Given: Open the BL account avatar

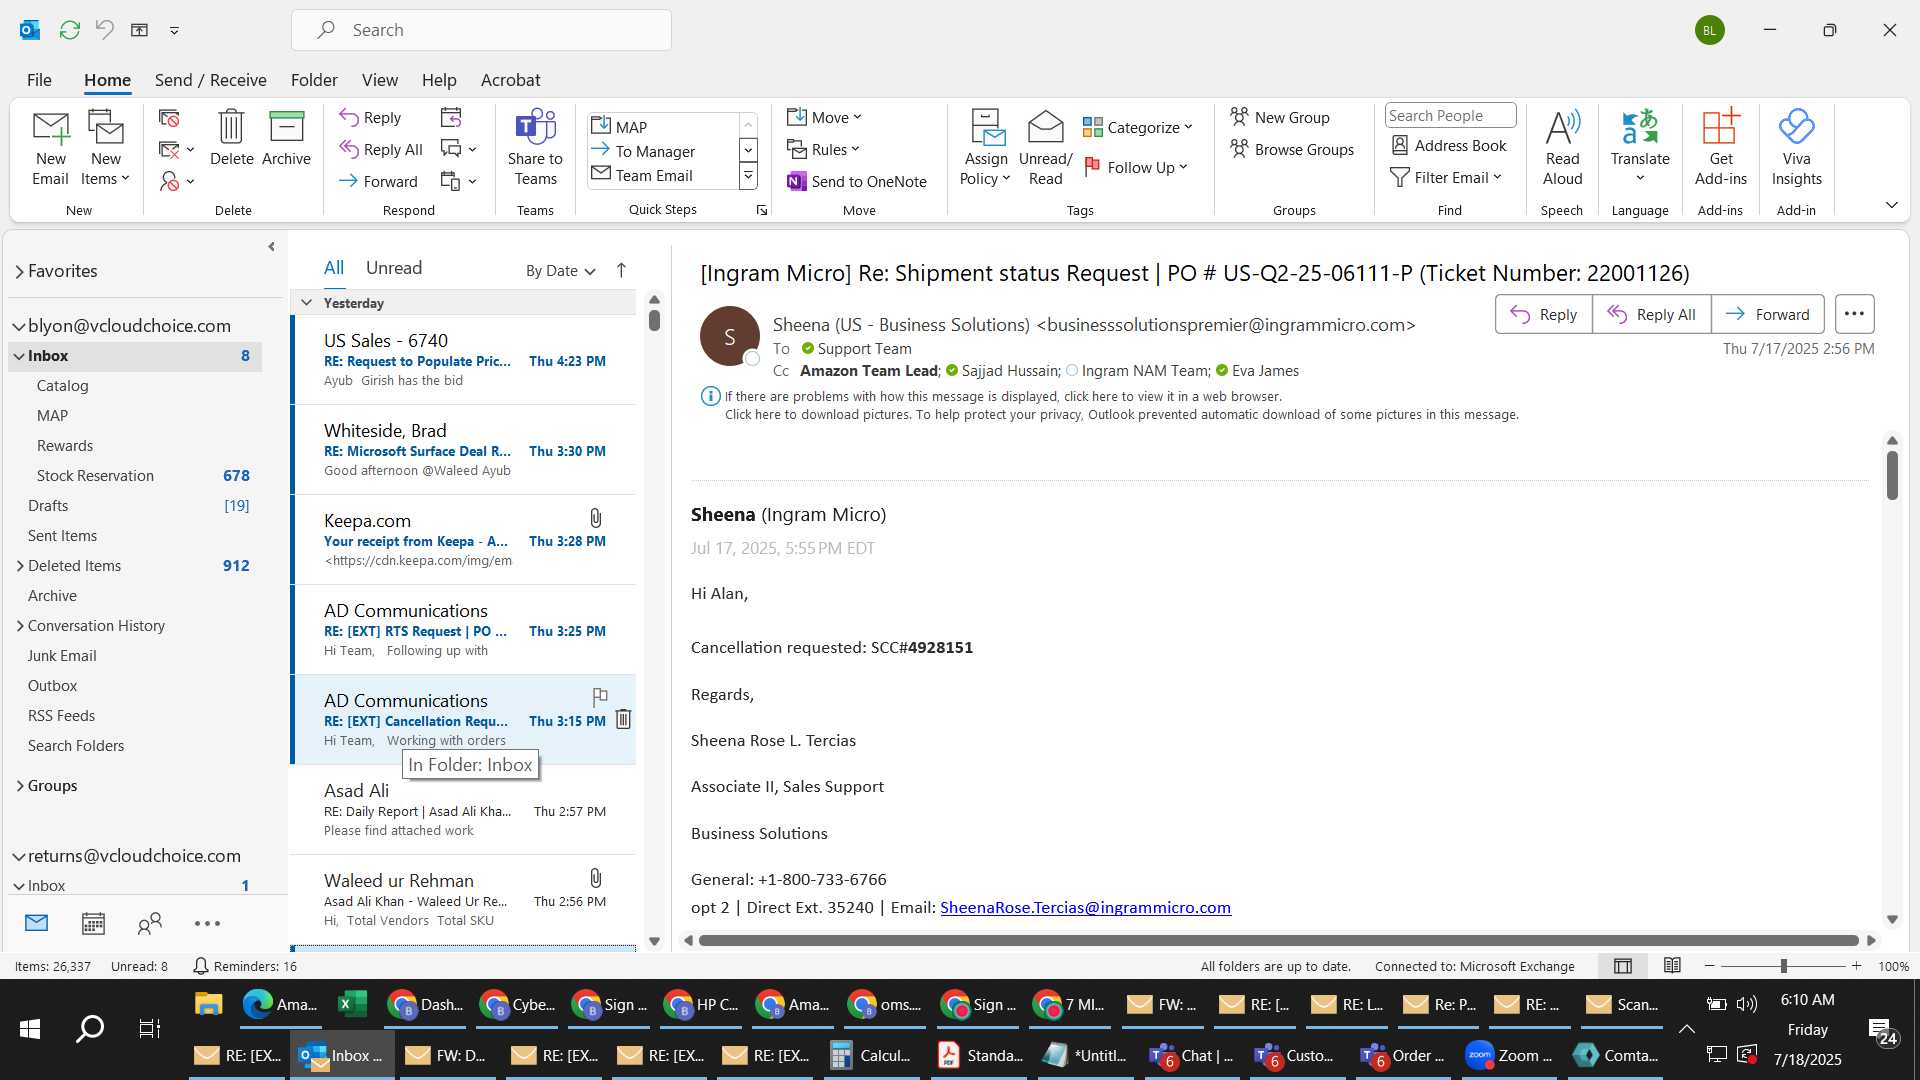Looking at the screenshot, I should [1709, 30].
